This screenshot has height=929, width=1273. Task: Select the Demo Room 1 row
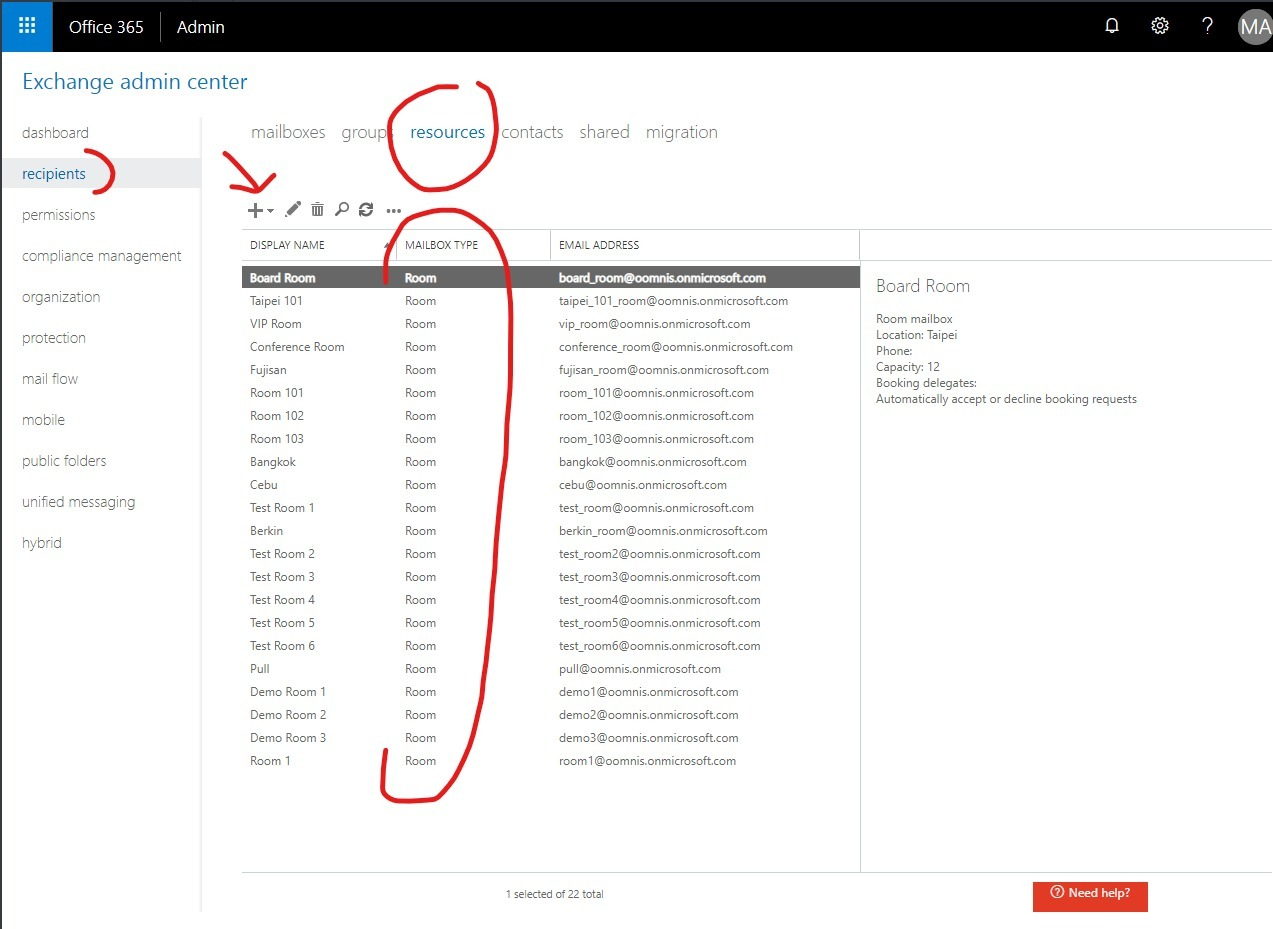click(551, 692)
